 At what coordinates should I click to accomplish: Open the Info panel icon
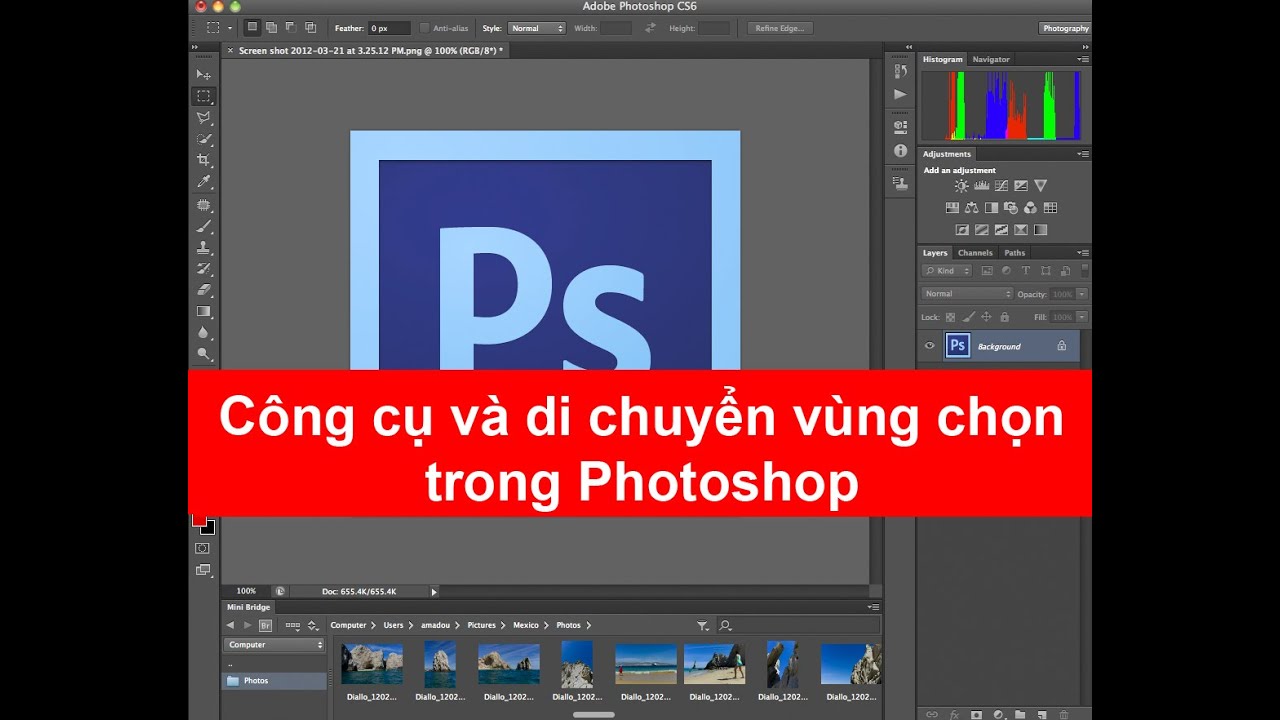[x=900, y=150]
